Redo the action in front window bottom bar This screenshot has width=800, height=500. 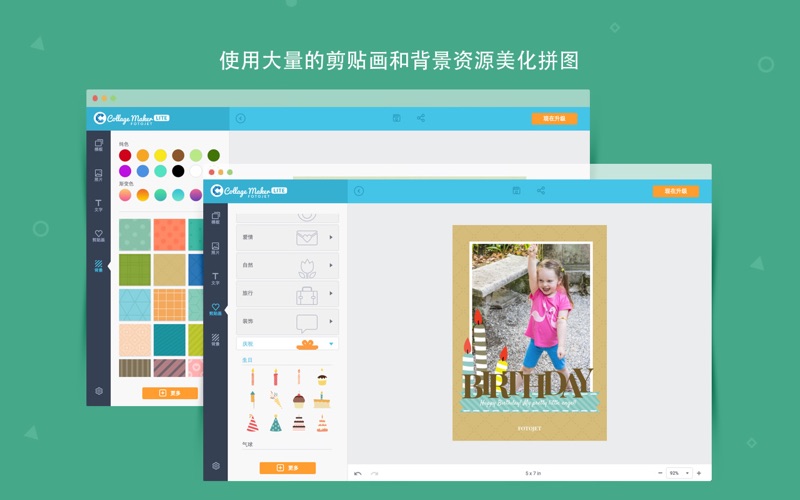pos(374,473)
